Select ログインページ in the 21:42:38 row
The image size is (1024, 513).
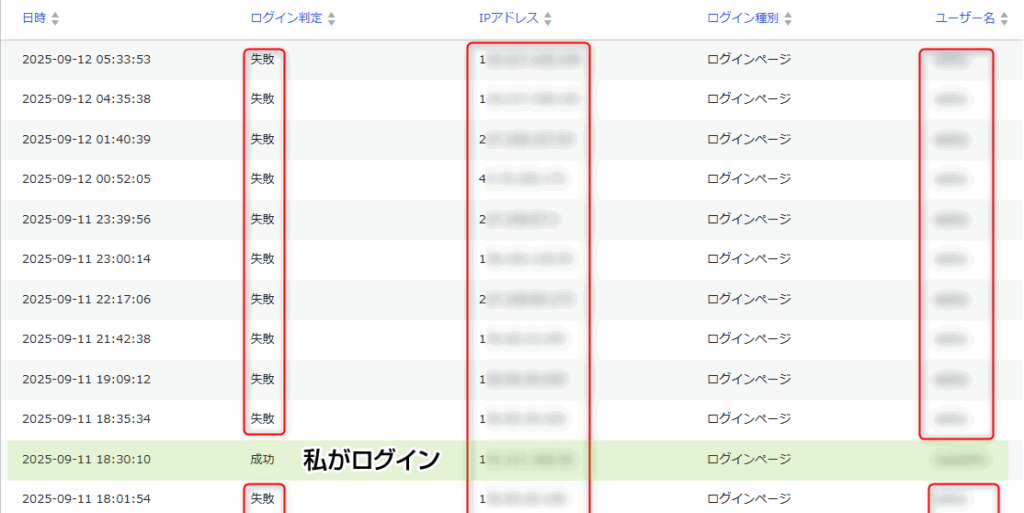coord(749,339)
